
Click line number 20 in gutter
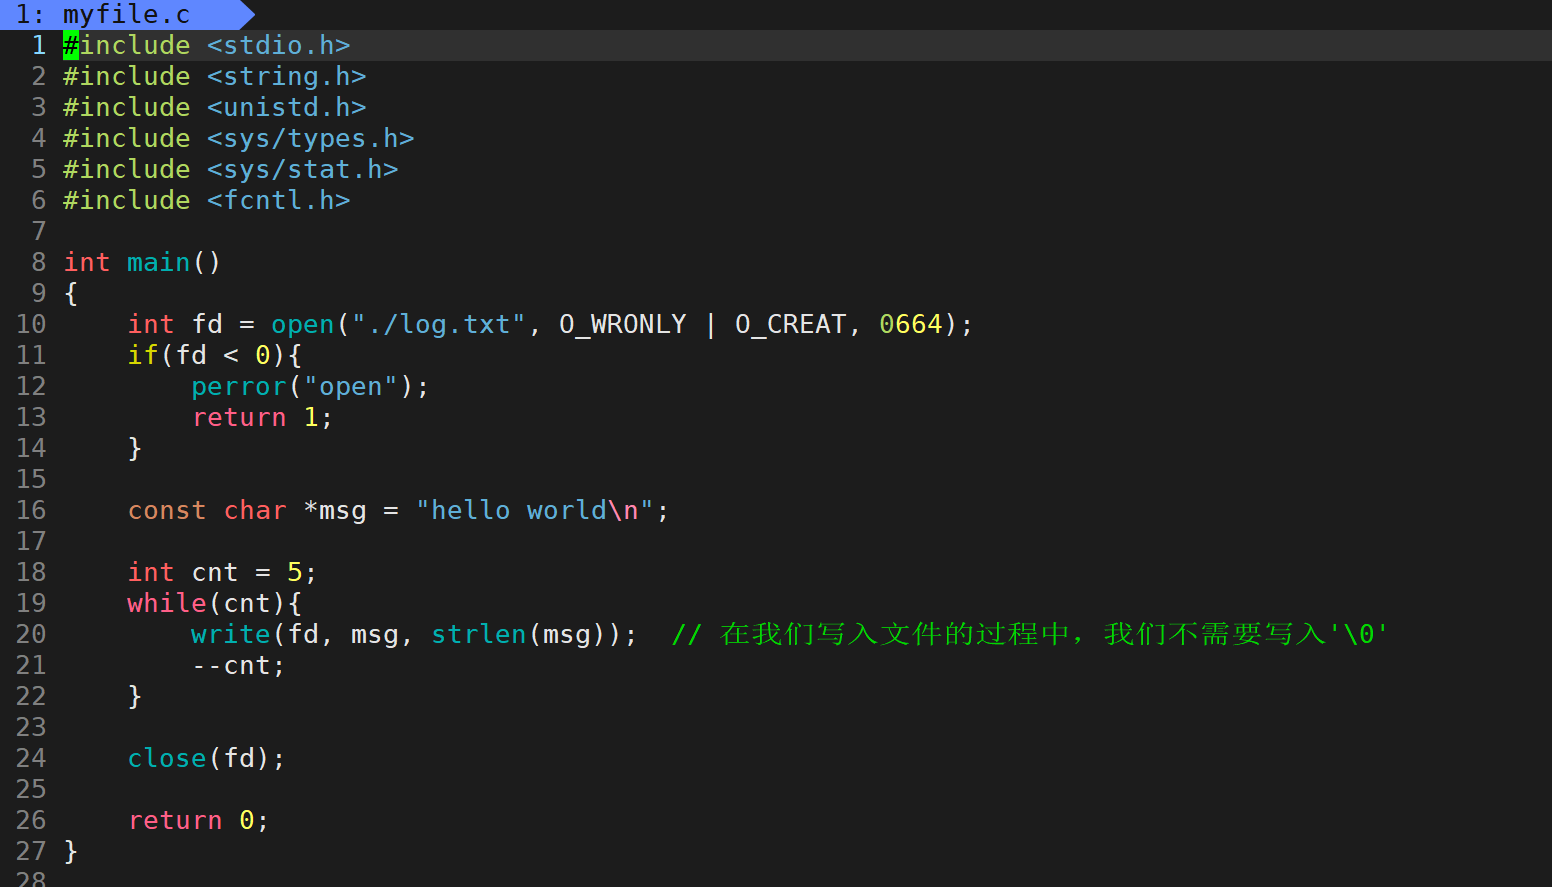point(31,634)
